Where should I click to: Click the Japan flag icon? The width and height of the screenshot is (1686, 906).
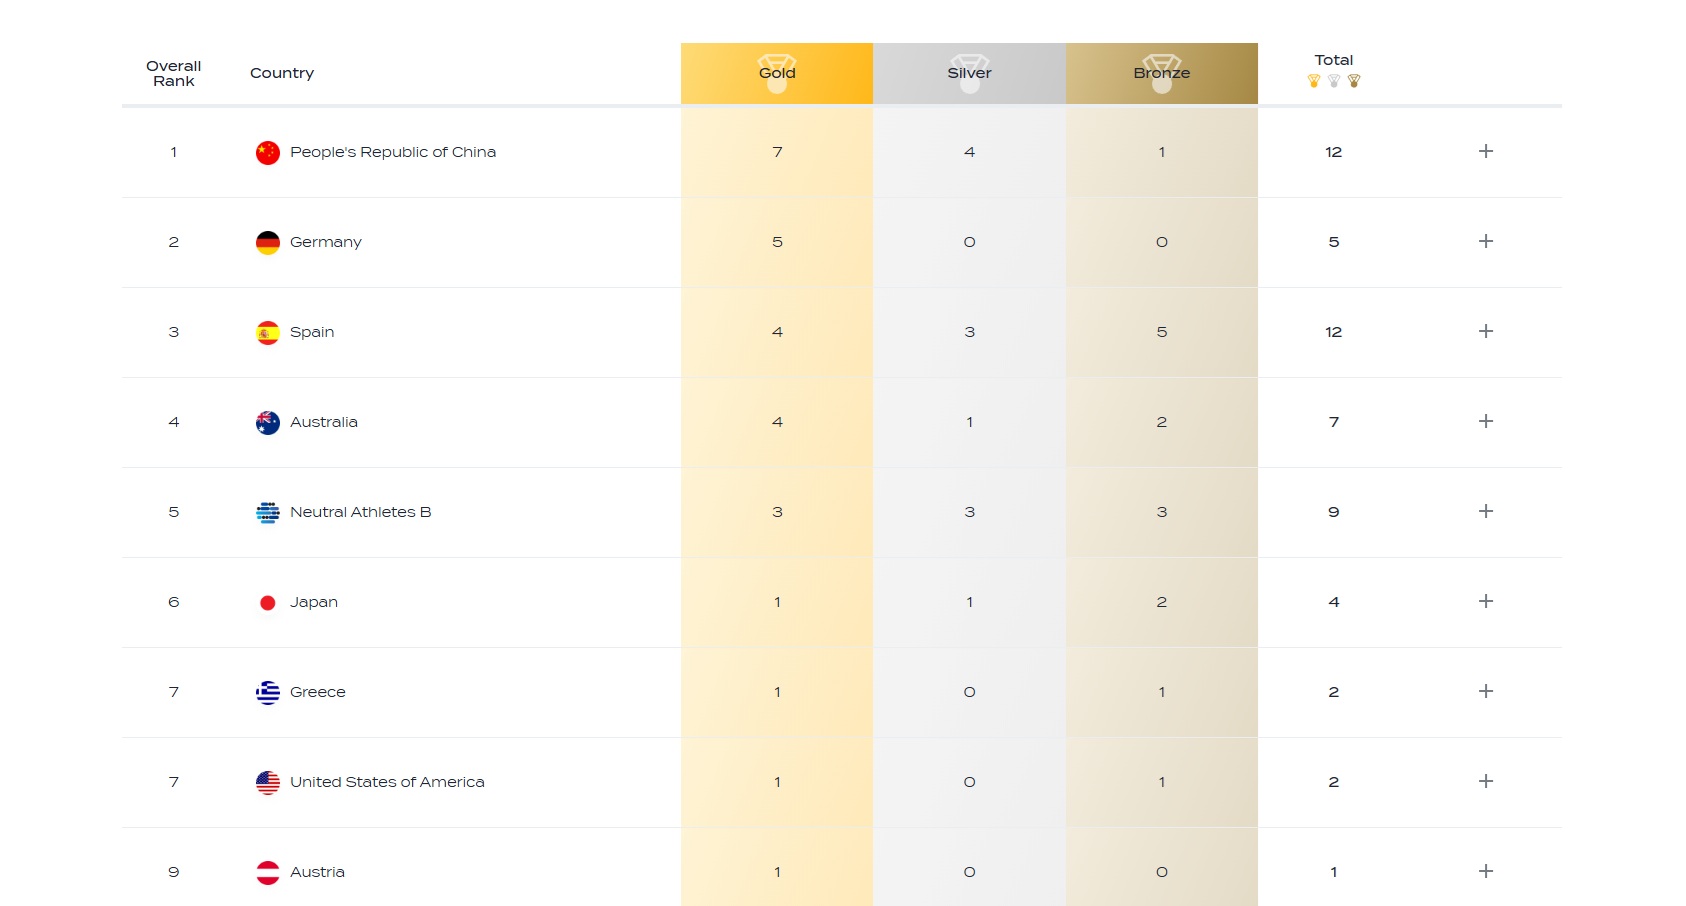point(267,602)
